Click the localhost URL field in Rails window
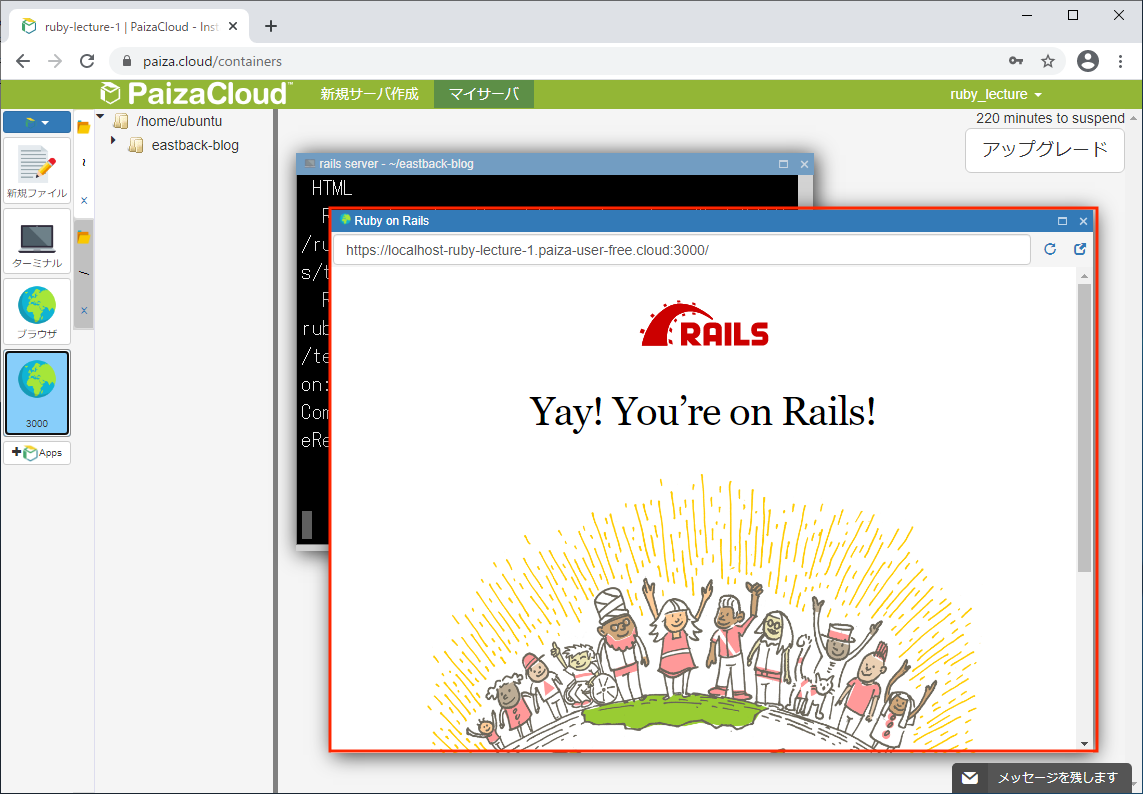1143x794 pixels. pyautogui.click(x=682, y=250)
